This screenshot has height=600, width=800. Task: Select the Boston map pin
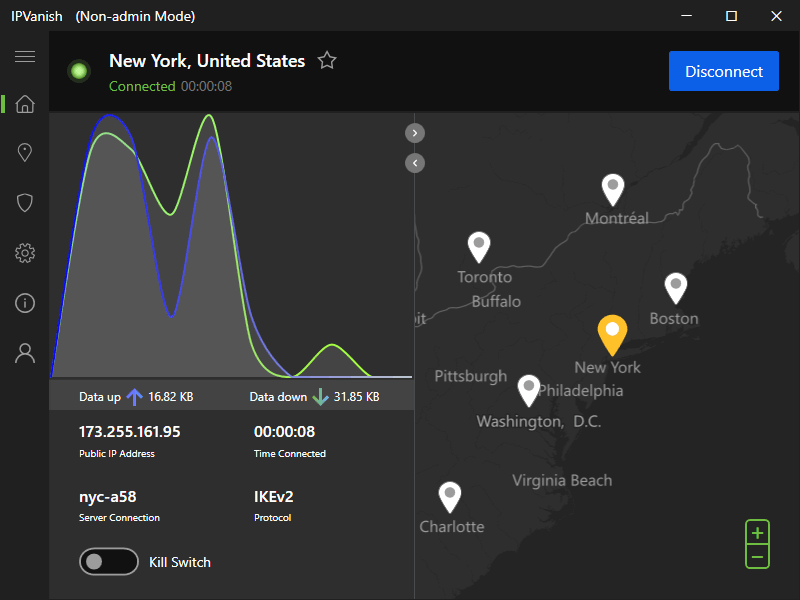pyautogui.click(x=676, y=288)
